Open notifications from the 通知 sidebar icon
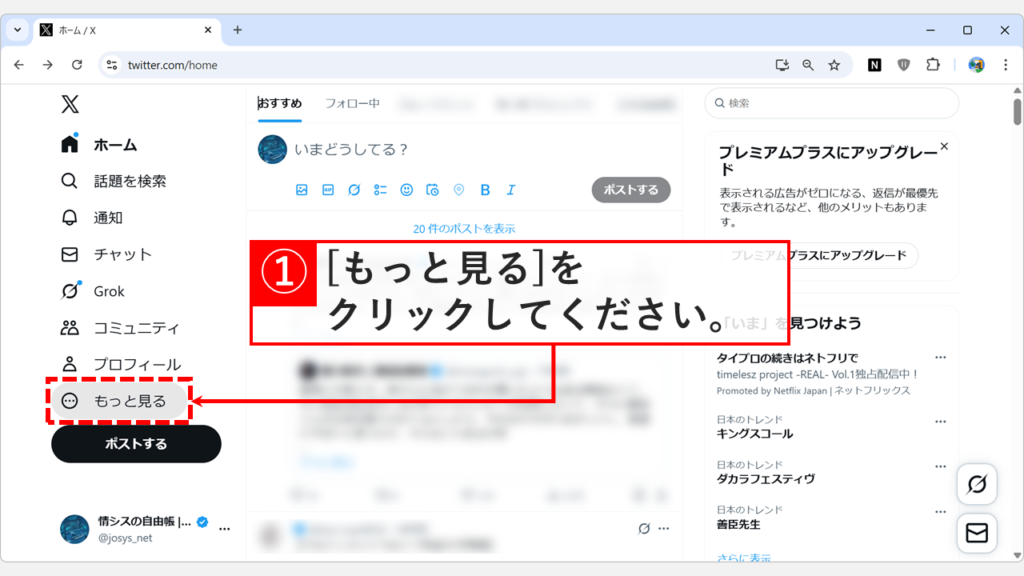The height and width of the screenshot is (576, 1024). click(x=101, y=216)
